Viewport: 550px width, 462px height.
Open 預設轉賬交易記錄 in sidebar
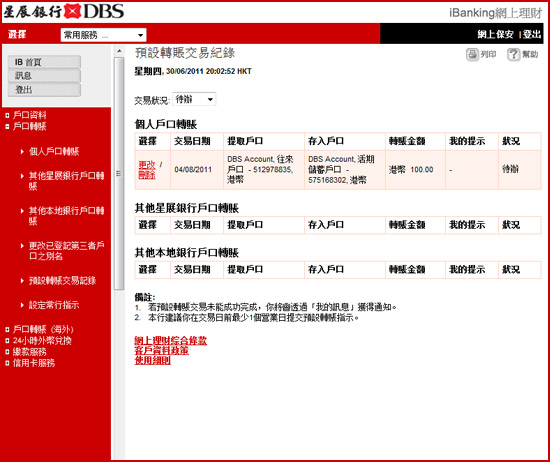tap(62, 281)
